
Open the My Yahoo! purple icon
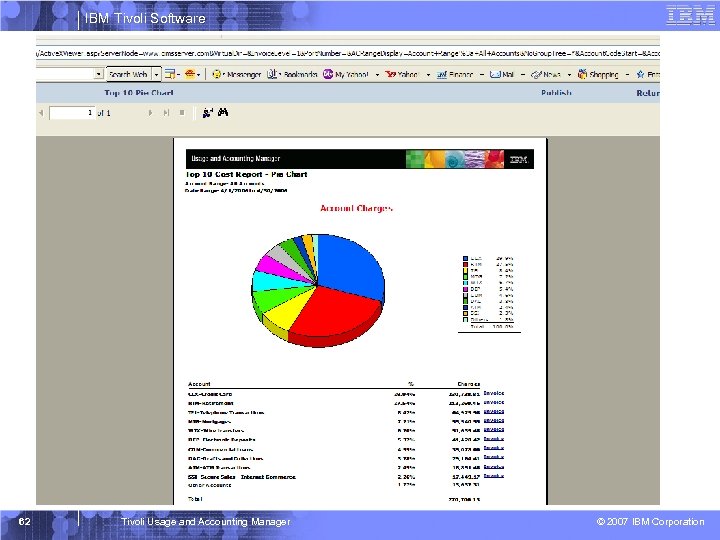click(x=328, y=74)
